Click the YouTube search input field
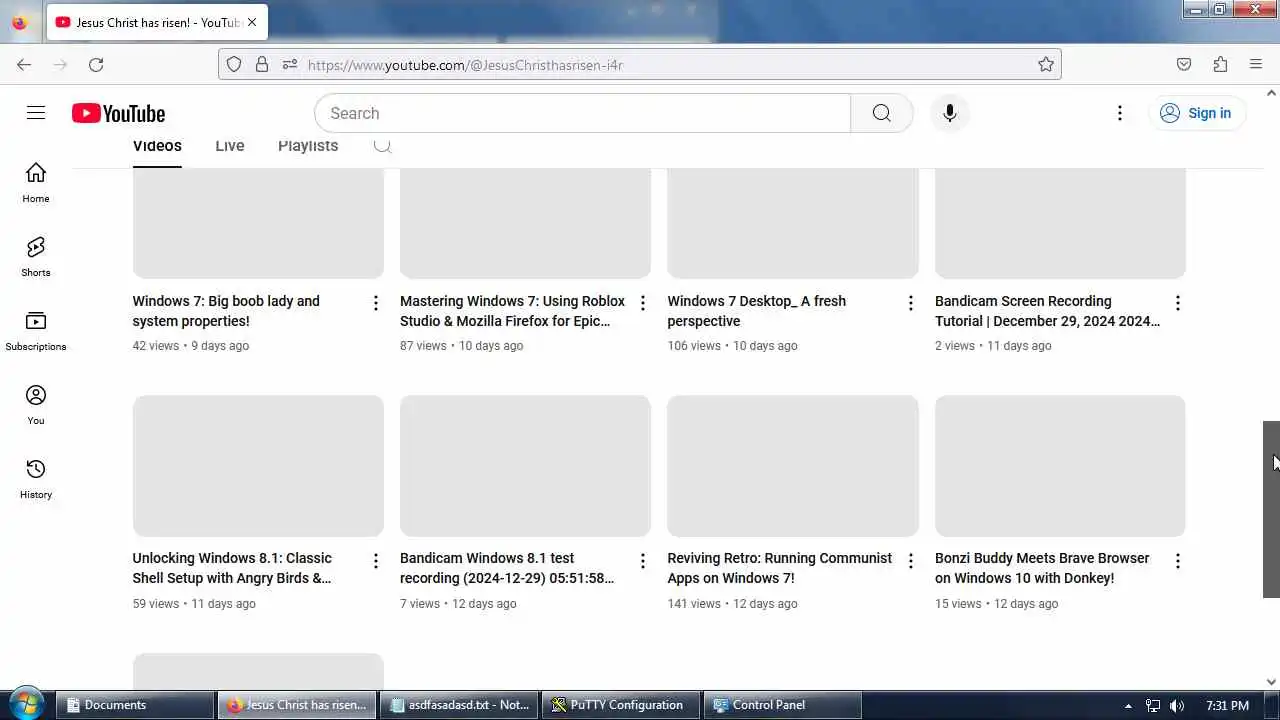This screenshot has height=720, width=1280. point(582,113)
